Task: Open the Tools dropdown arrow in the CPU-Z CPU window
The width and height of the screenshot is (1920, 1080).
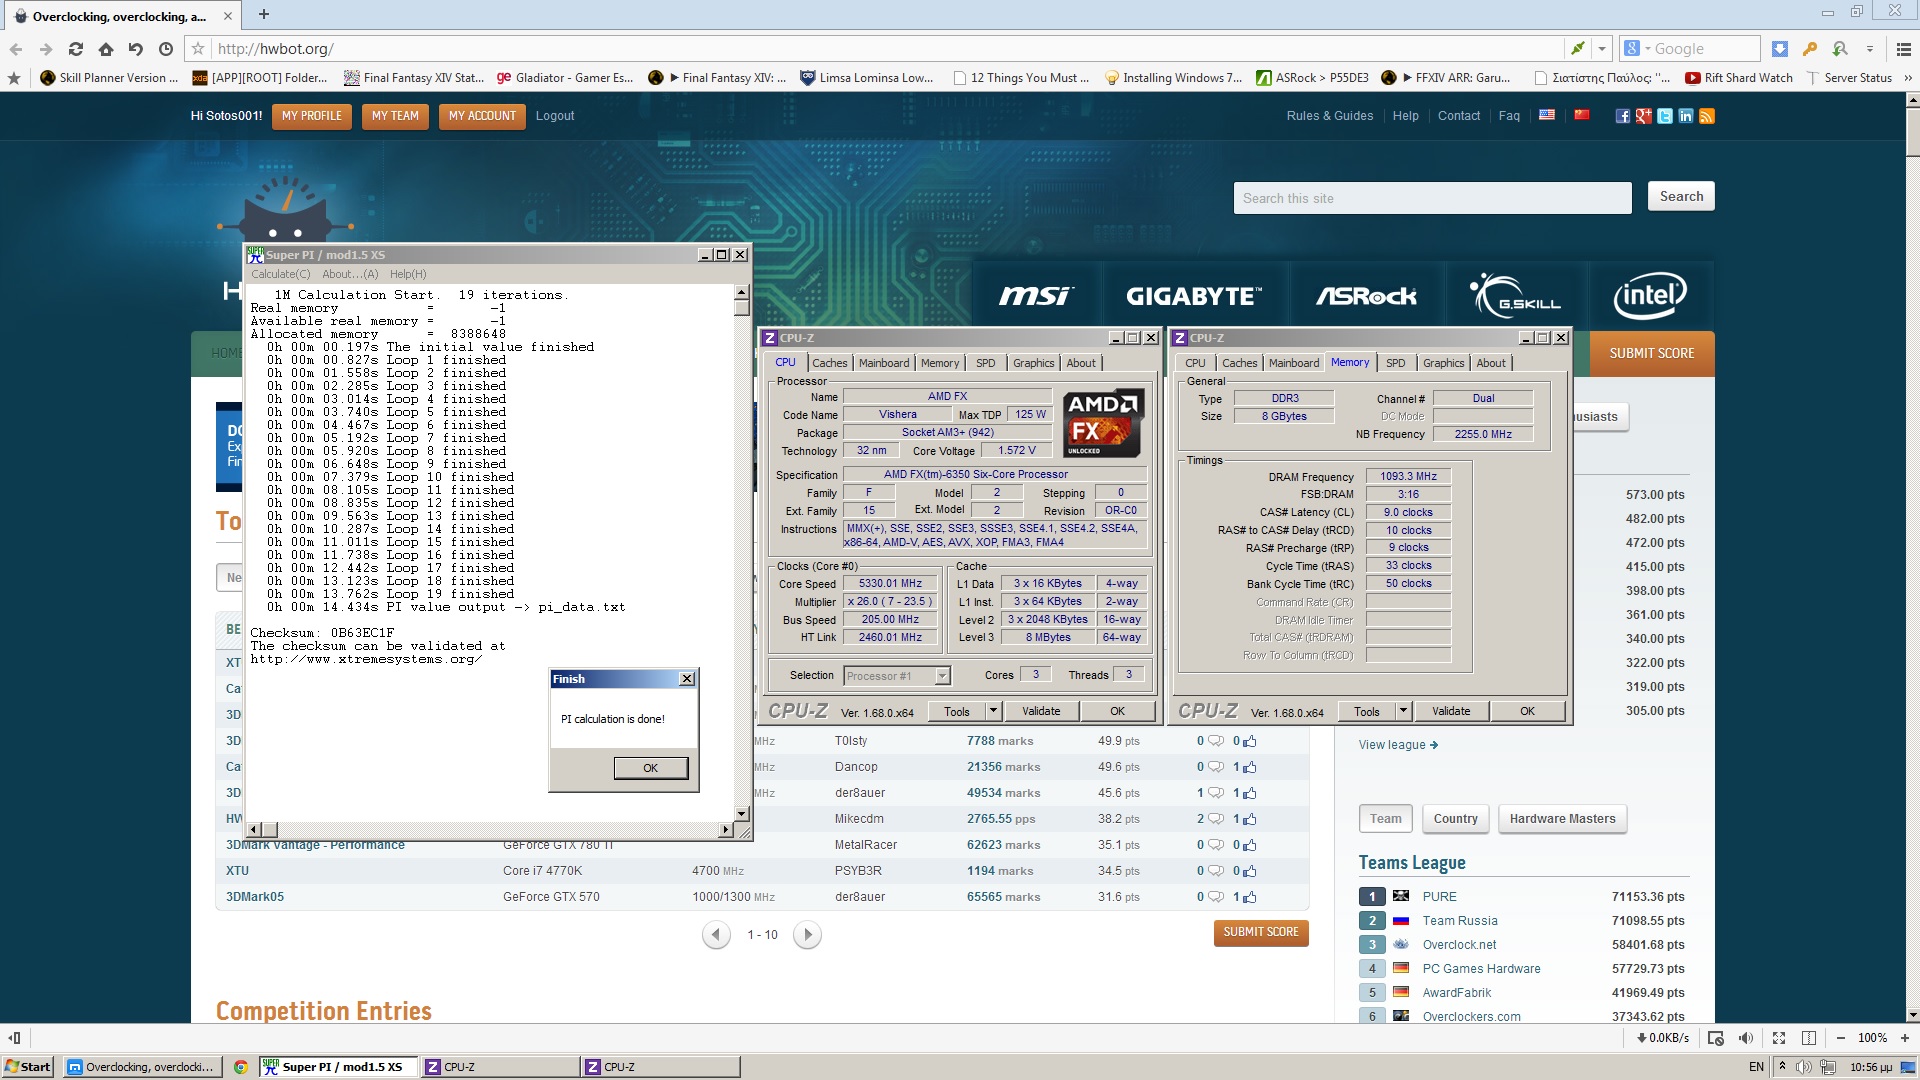Action: [x=993, y=711]
